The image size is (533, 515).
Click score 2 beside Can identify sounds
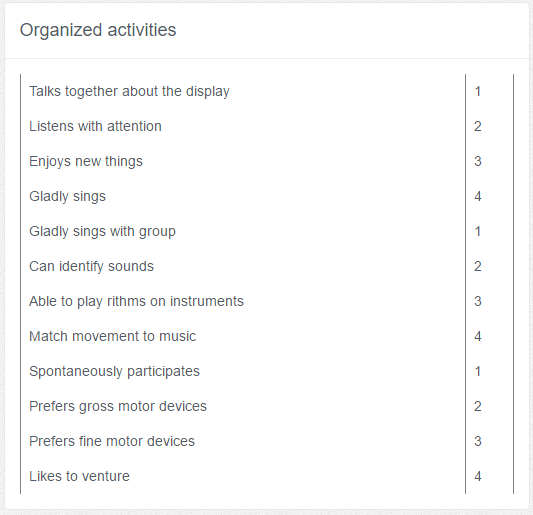(x=478, y=267)
